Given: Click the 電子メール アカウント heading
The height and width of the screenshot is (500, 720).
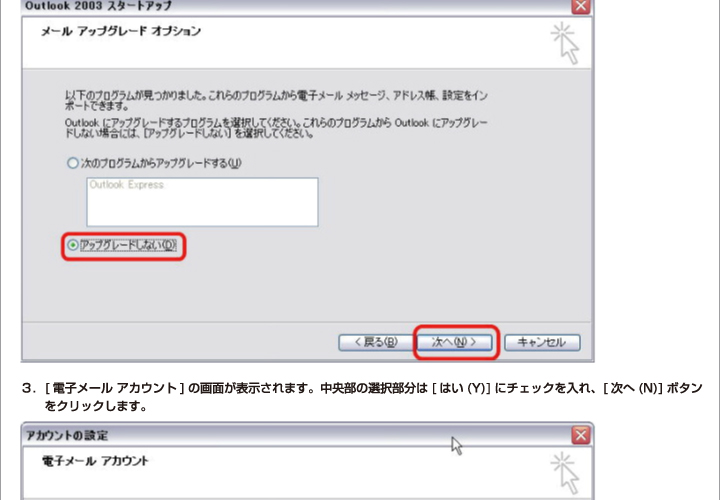Looking at the screenshot, I should [95, 461].
